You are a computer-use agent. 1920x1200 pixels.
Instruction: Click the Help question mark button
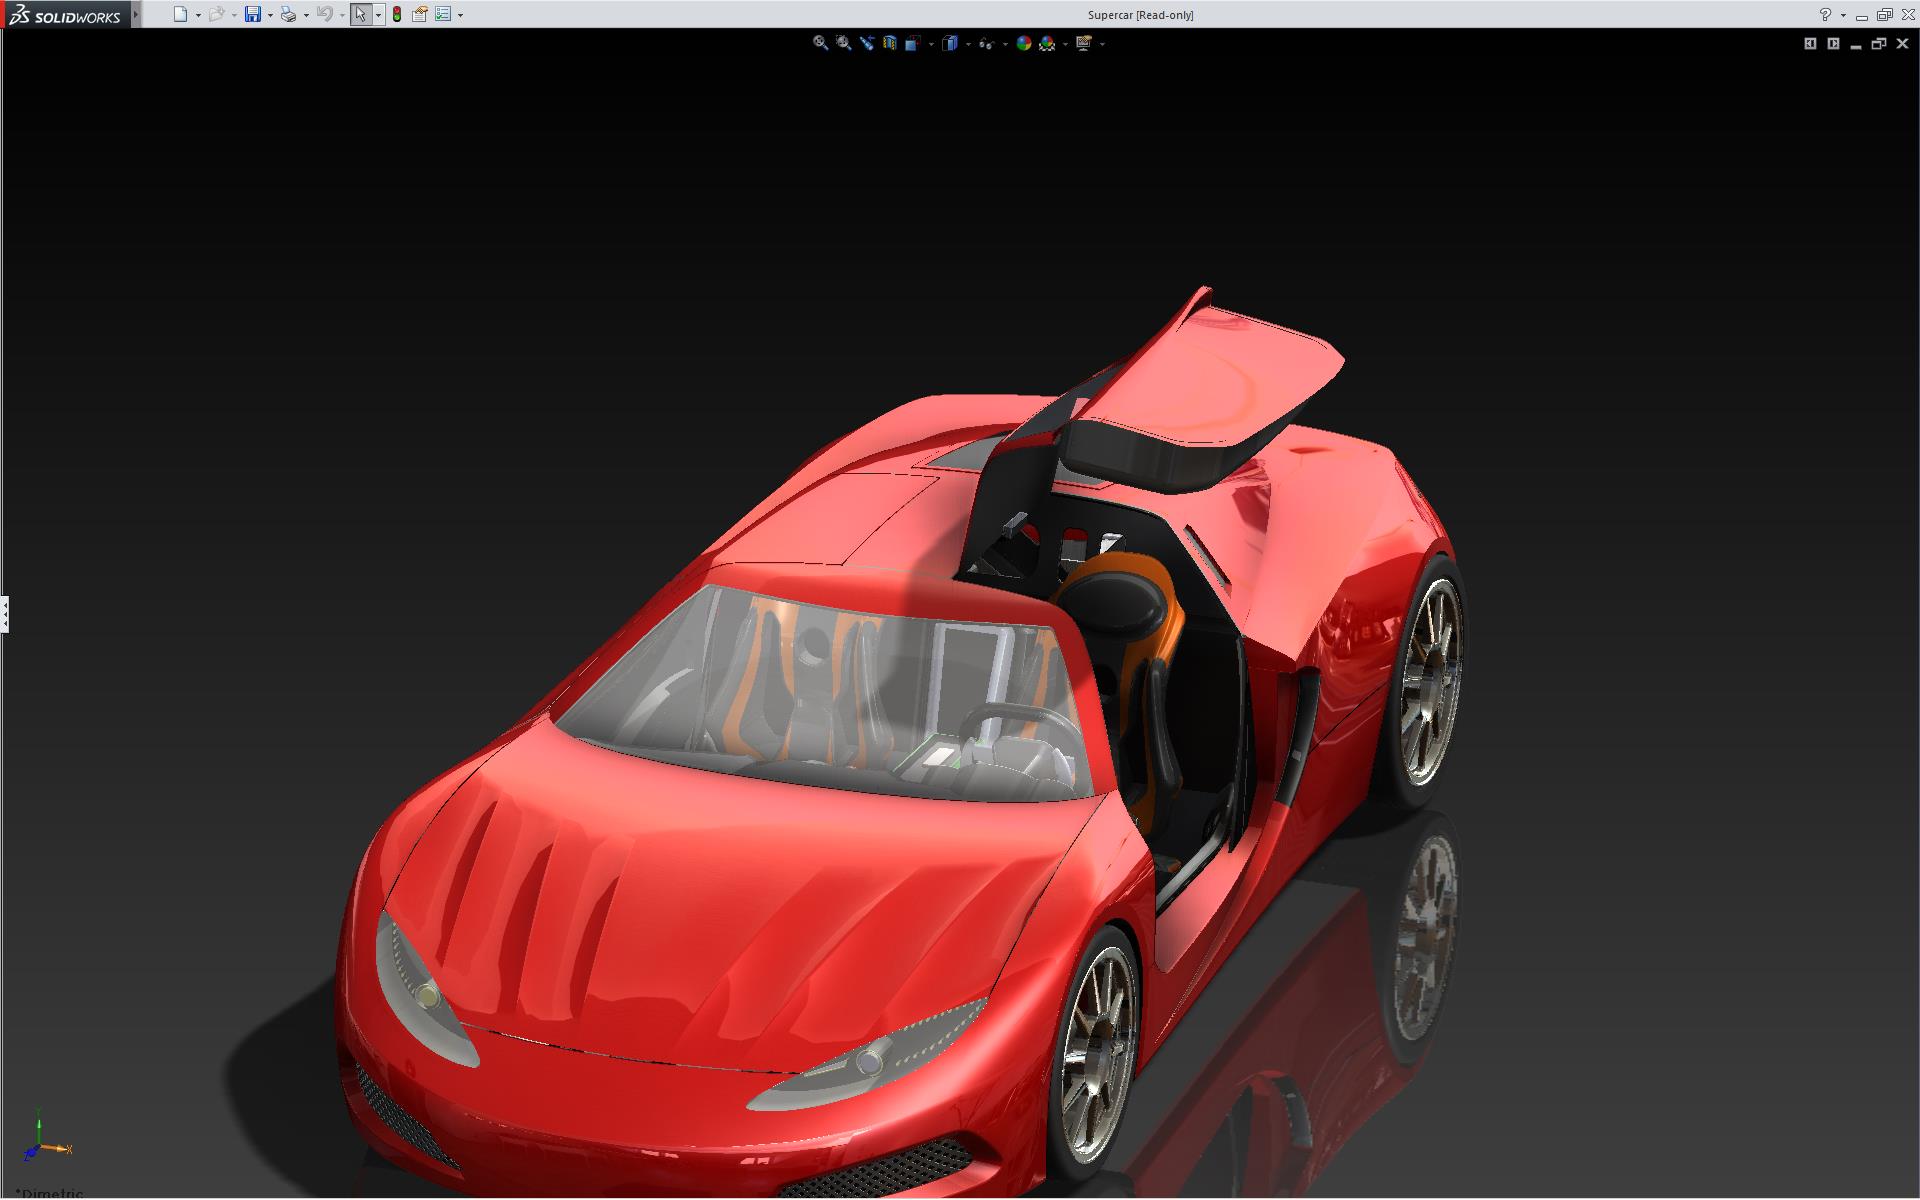pos(1825,14)
